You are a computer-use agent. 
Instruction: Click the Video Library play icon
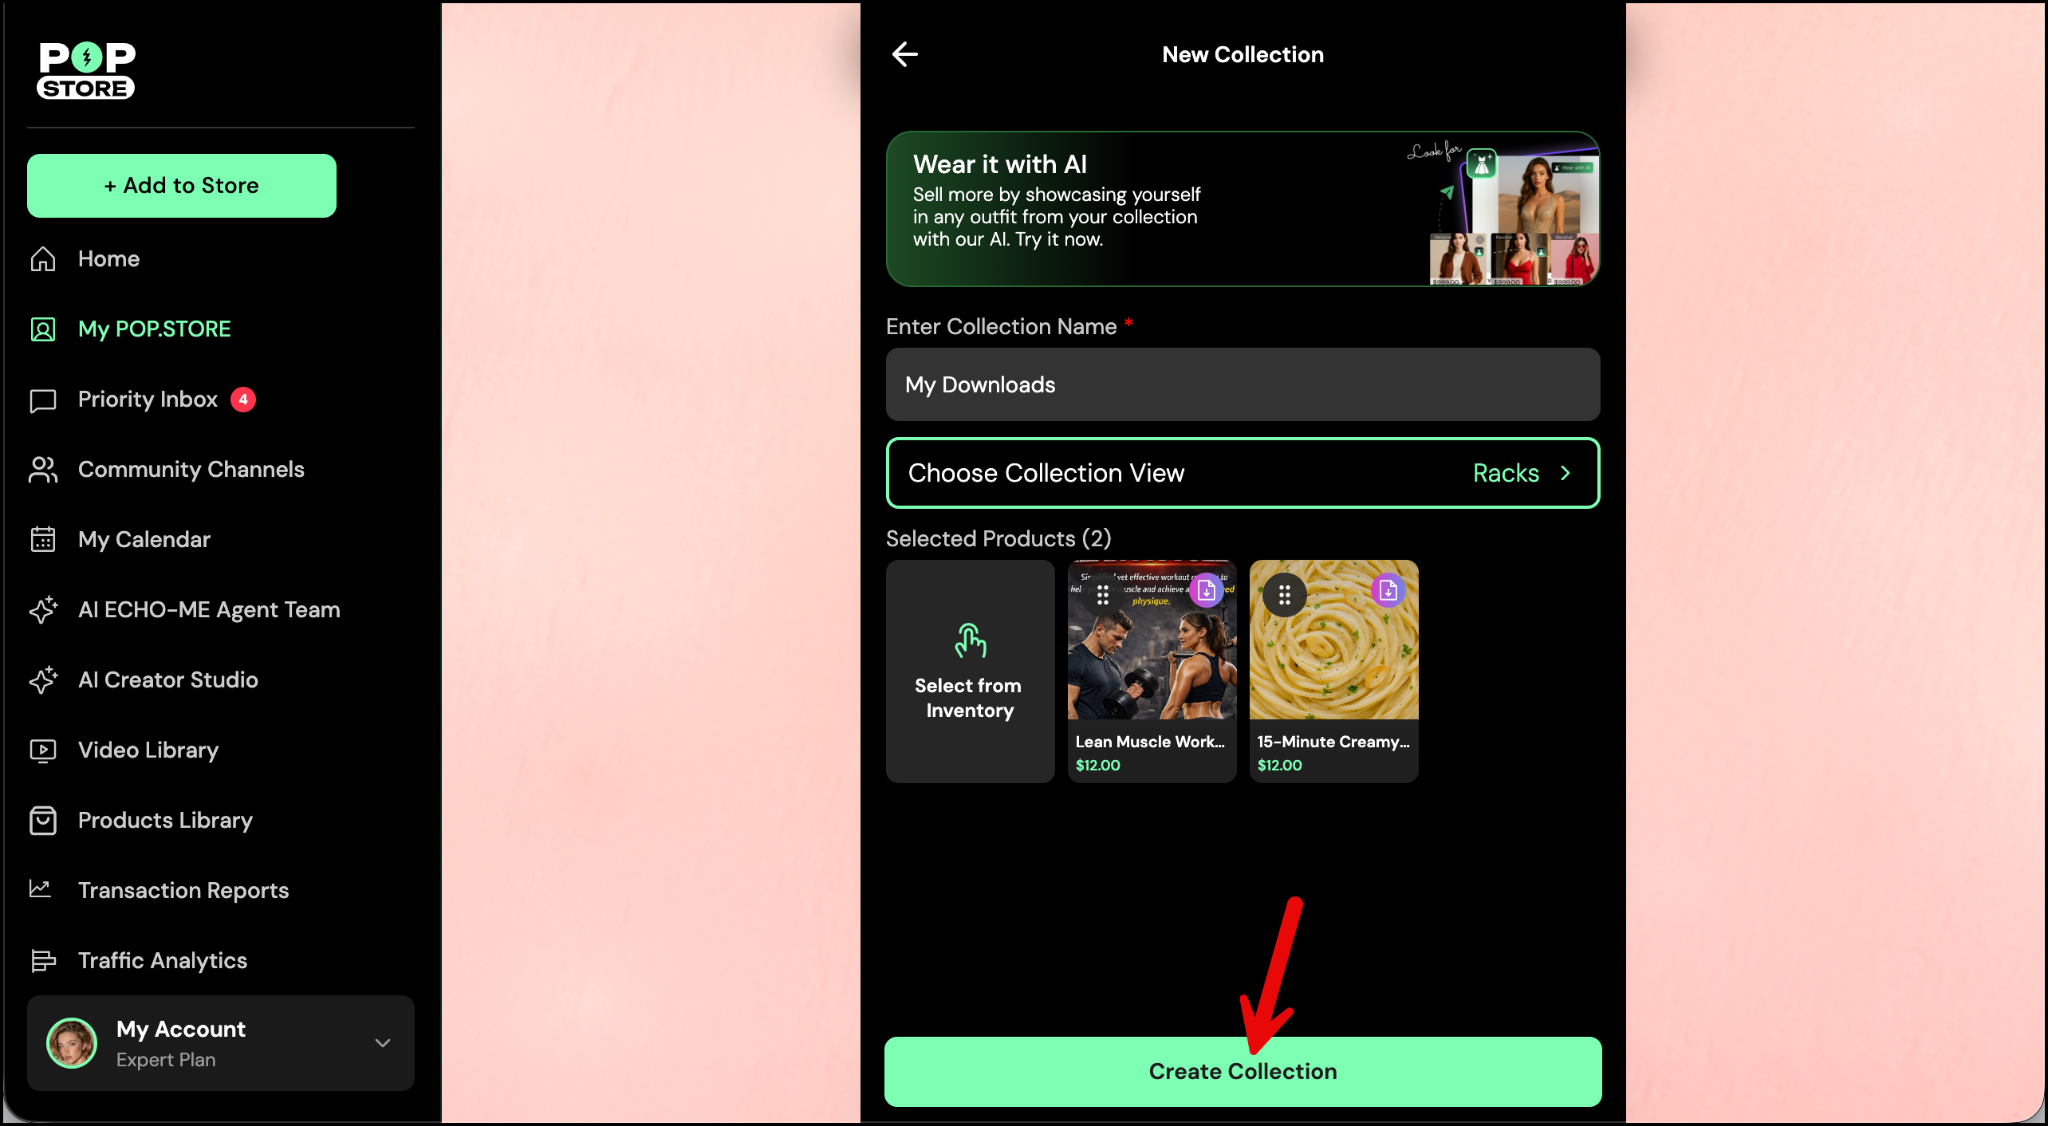pos(43,750)
